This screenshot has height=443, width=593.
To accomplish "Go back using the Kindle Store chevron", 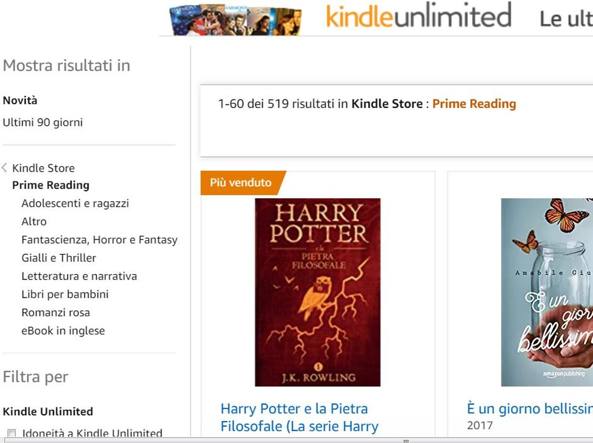I will point(5,168).
